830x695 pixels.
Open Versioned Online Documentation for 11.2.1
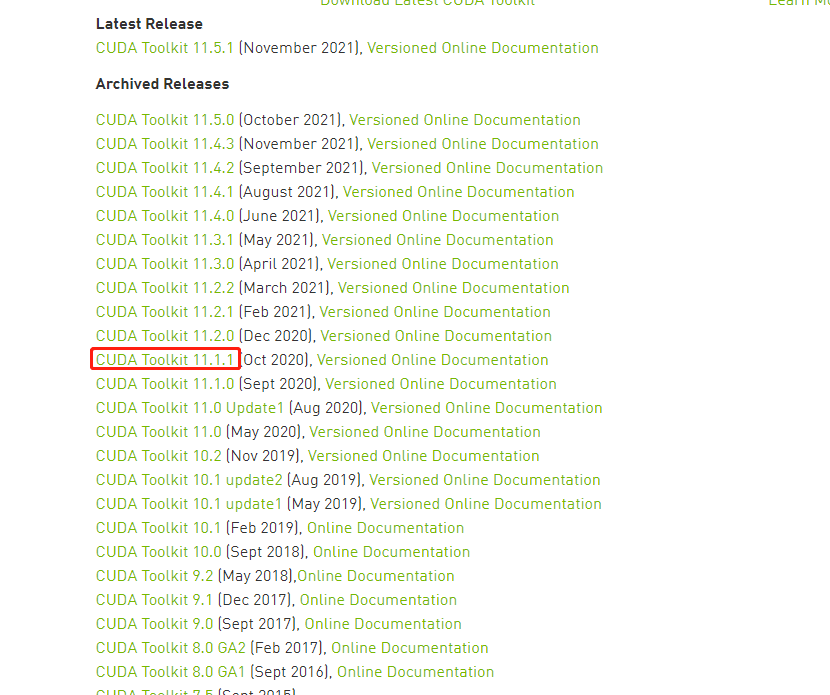[x=435, y=312]
